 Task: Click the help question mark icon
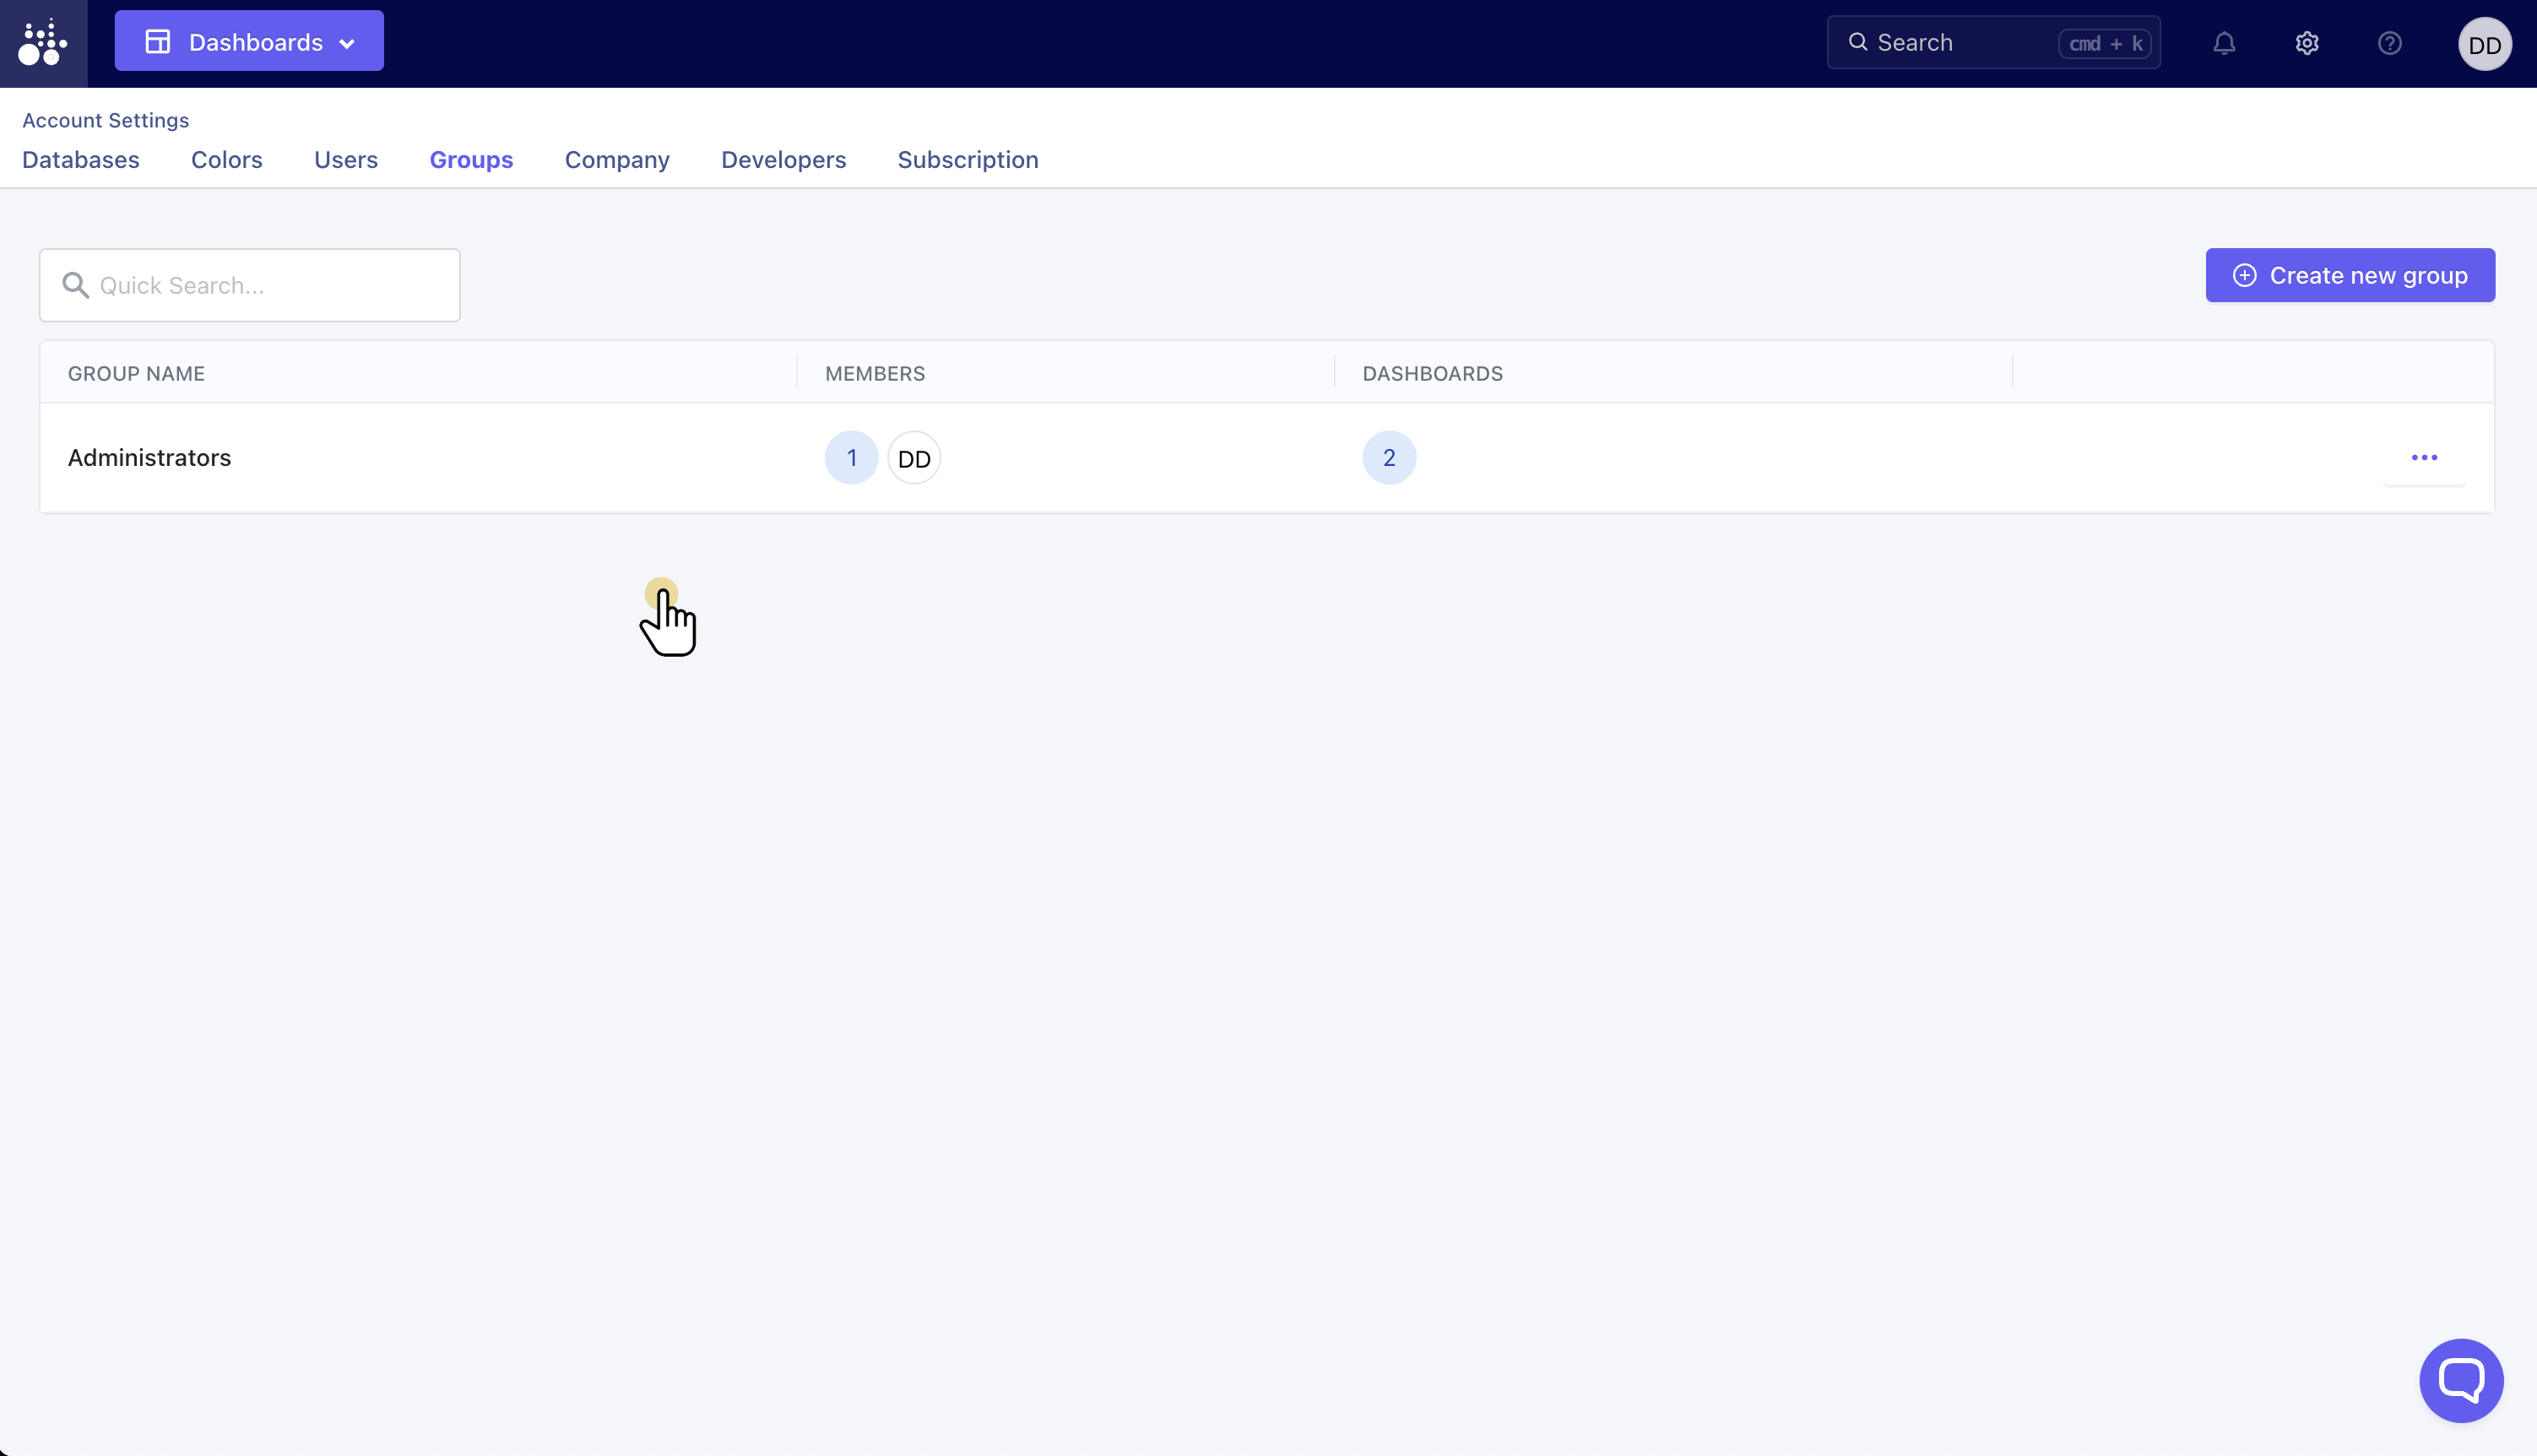coord(2389,43)
